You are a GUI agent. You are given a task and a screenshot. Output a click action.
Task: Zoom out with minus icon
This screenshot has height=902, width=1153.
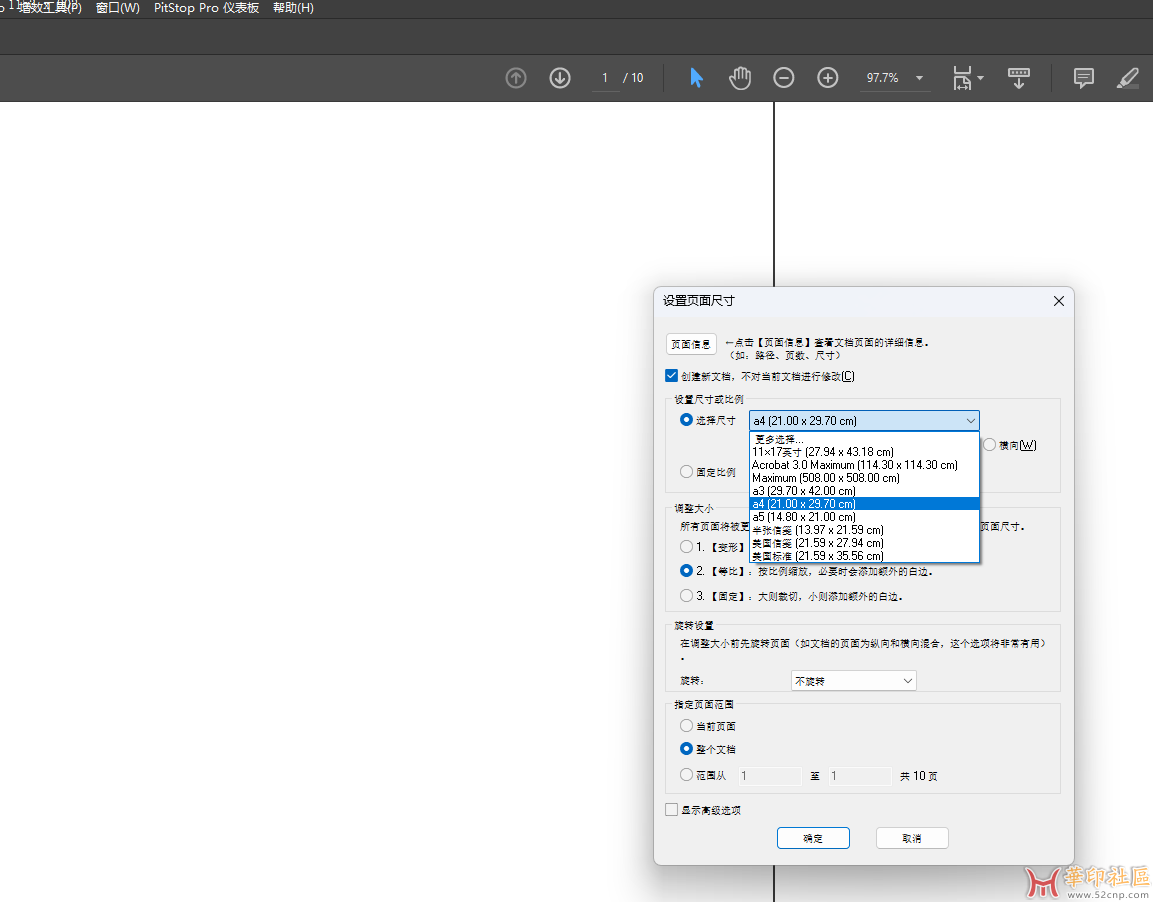[x=784, y=78]
